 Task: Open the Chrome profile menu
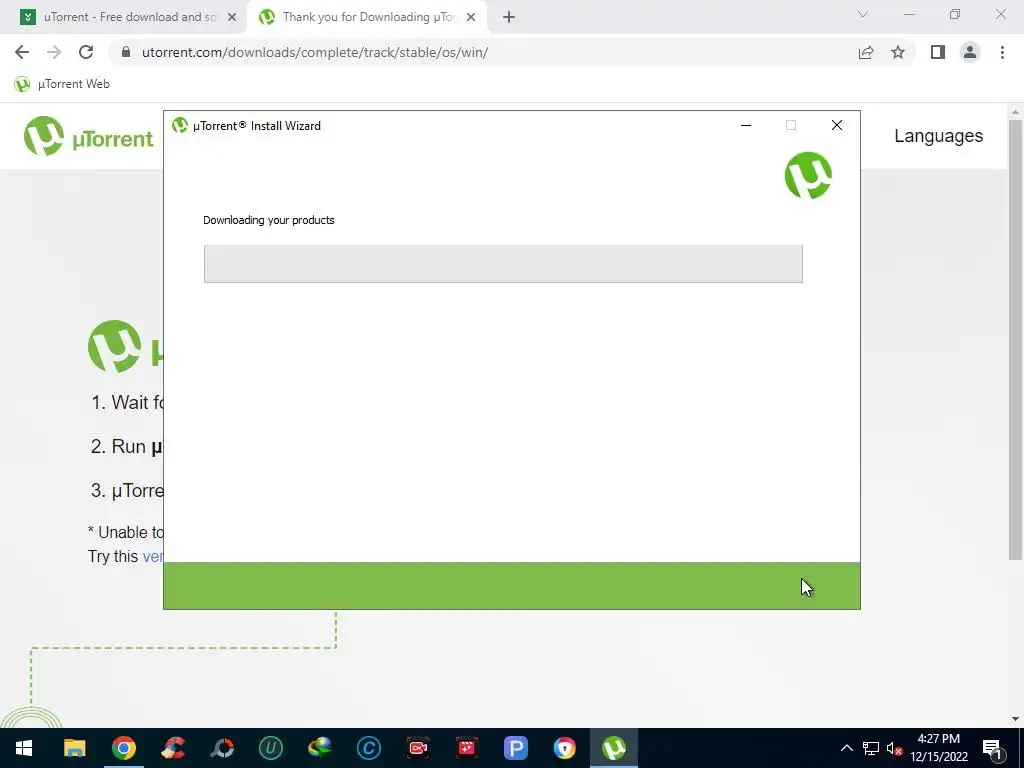[970, 52]
